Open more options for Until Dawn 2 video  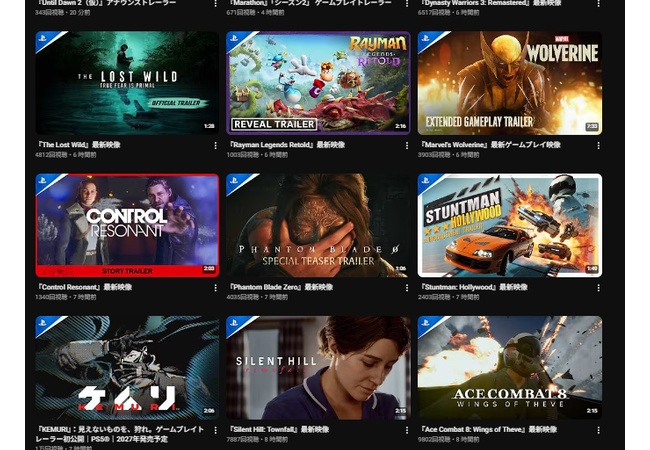point(216,3)
